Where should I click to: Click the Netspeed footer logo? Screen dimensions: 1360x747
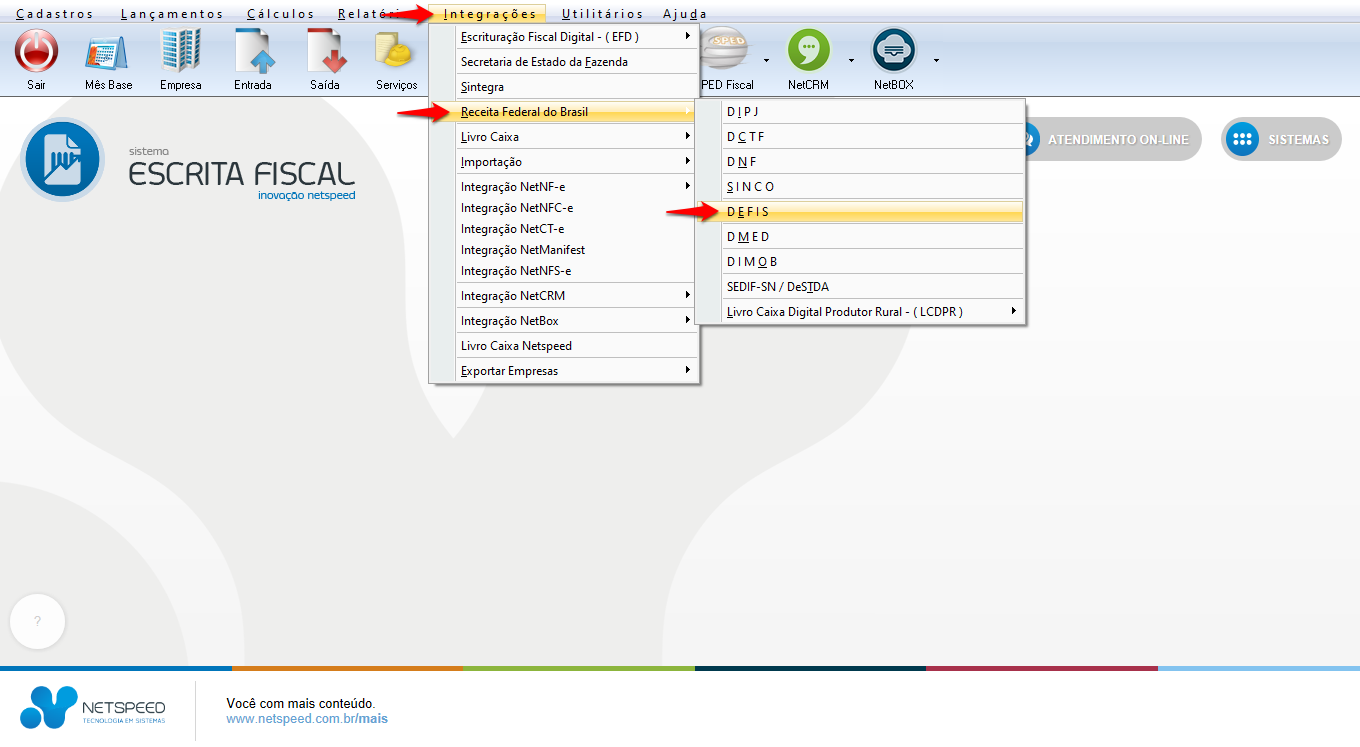coord(93,707)
